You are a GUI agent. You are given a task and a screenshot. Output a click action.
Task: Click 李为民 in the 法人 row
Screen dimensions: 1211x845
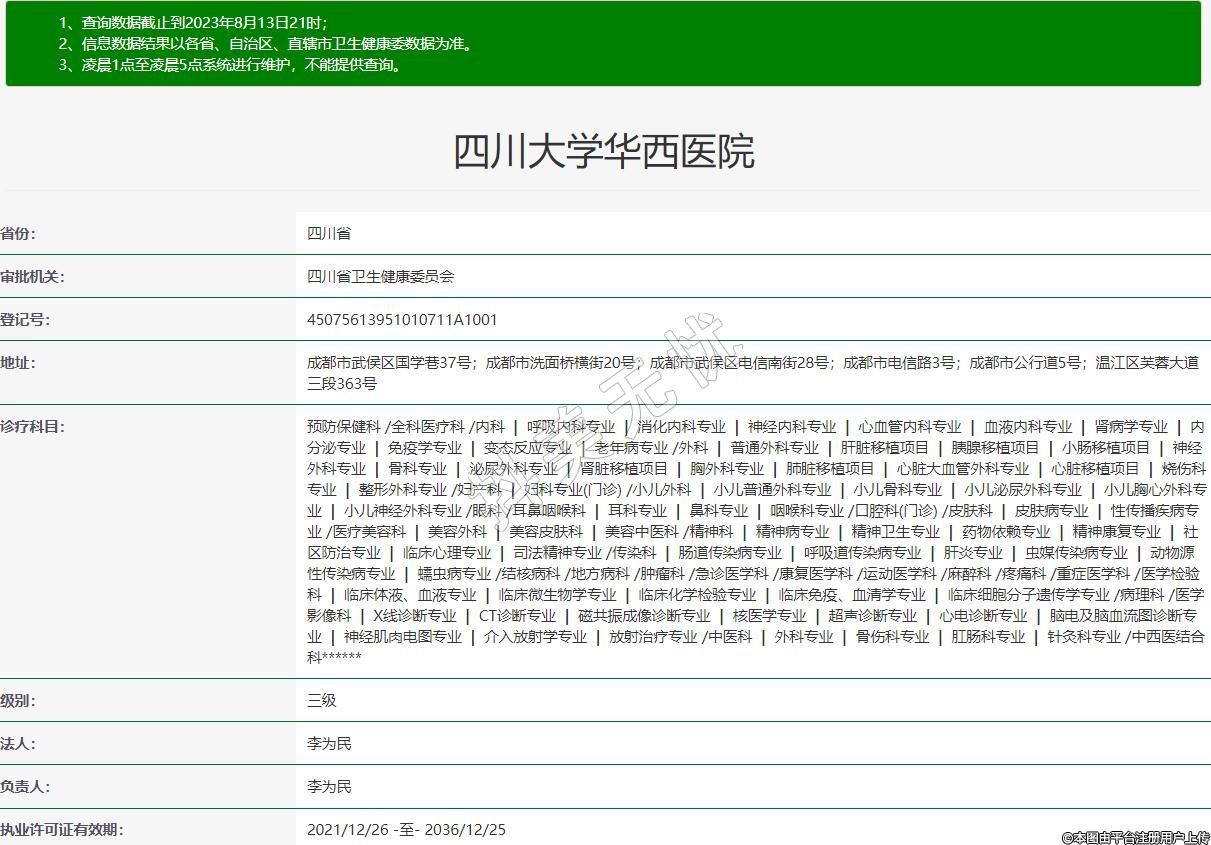point(329,744)
